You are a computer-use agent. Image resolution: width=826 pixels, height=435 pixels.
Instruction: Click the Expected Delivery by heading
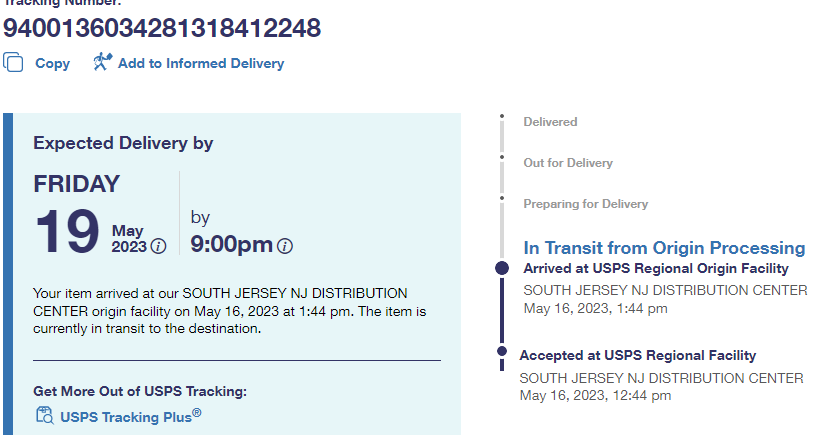pos(123,143)
